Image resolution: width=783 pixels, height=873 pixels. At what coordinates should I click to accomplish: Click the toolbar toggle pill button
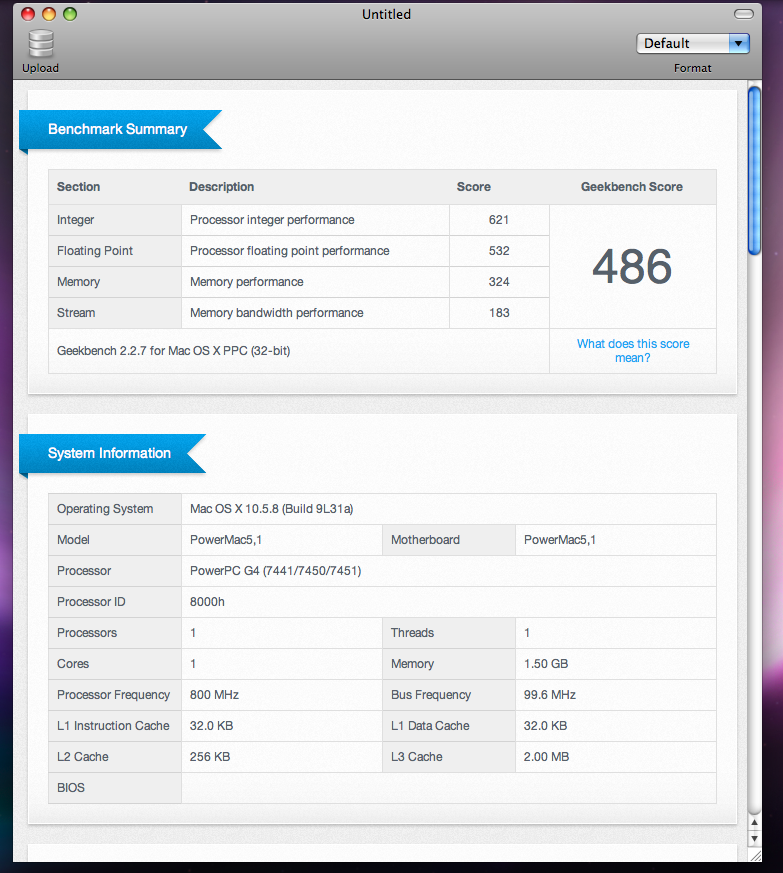click(x=743, y=14)
